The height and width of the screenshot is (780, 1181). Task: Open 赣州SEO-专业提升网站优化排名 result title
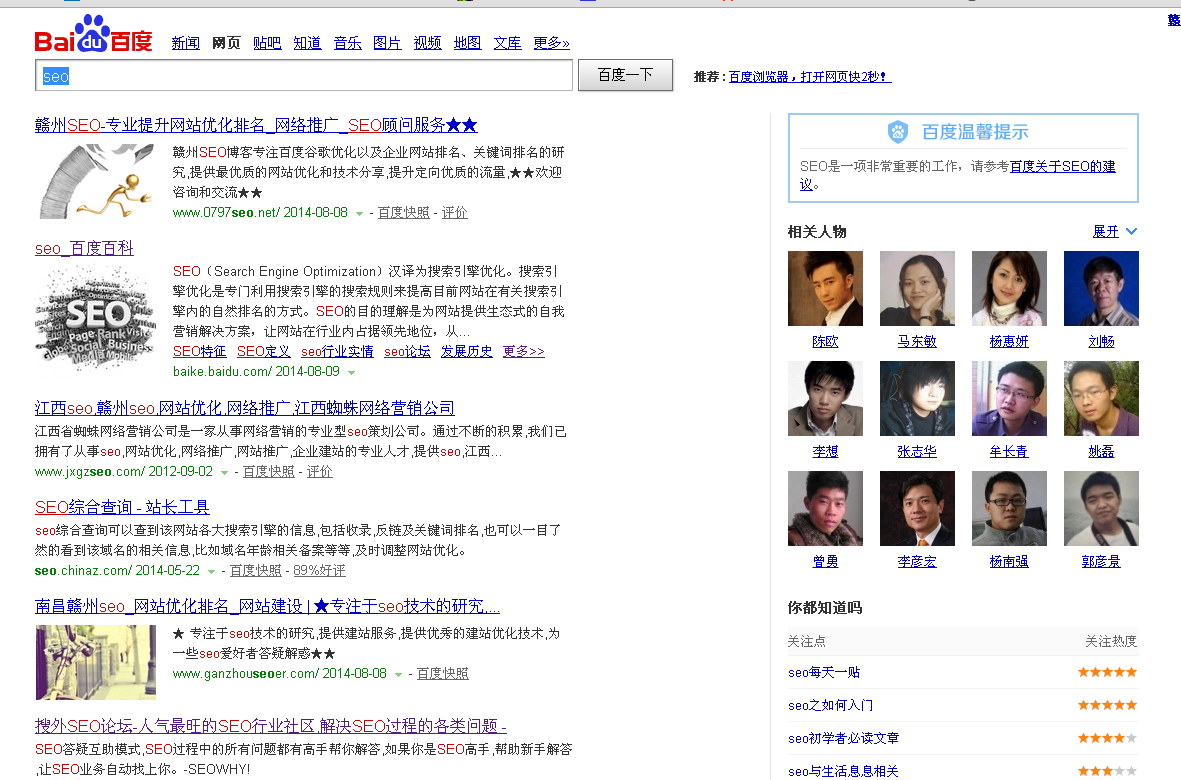(x=256, y=125)
